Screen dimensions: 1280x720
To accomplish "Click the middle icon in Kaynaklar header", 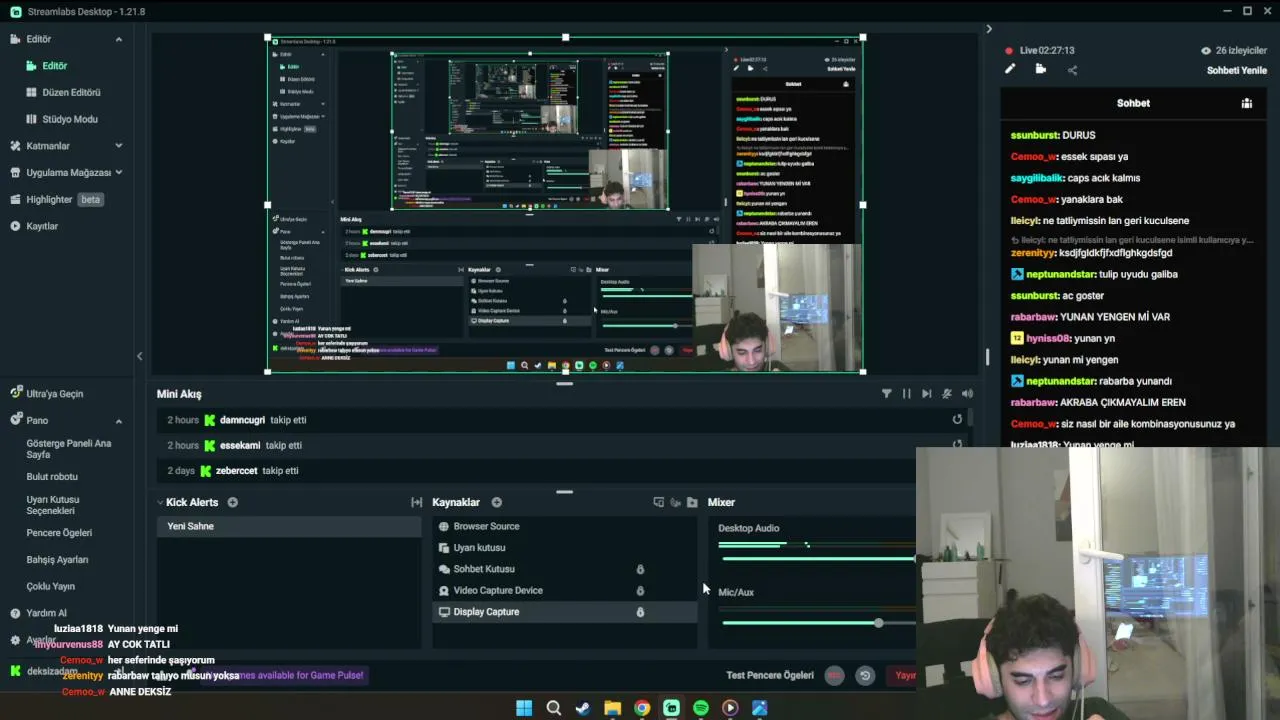I will tap(675, 502).
